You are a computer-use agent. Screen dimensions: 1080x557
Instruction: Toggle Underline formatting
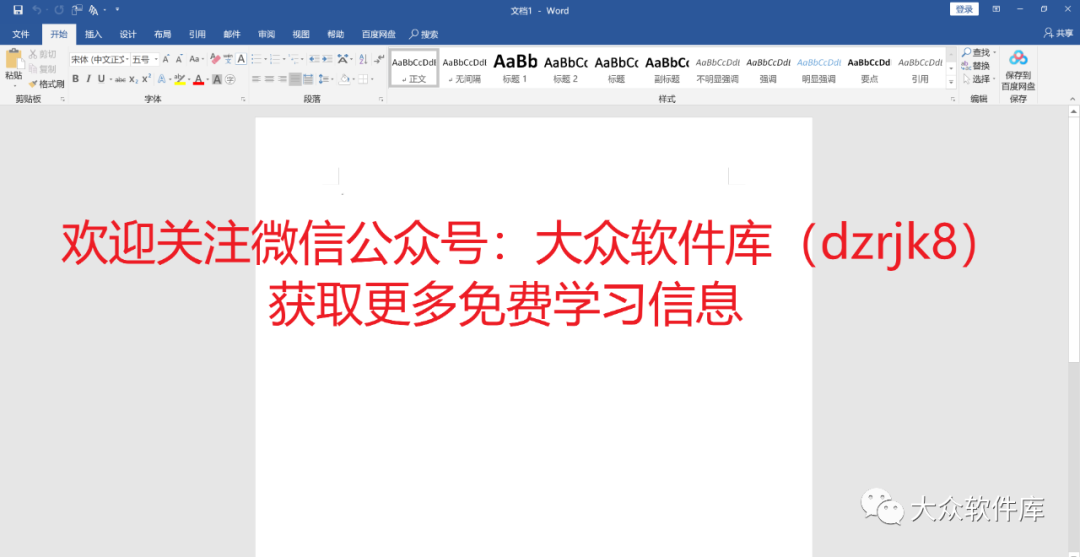101,78
